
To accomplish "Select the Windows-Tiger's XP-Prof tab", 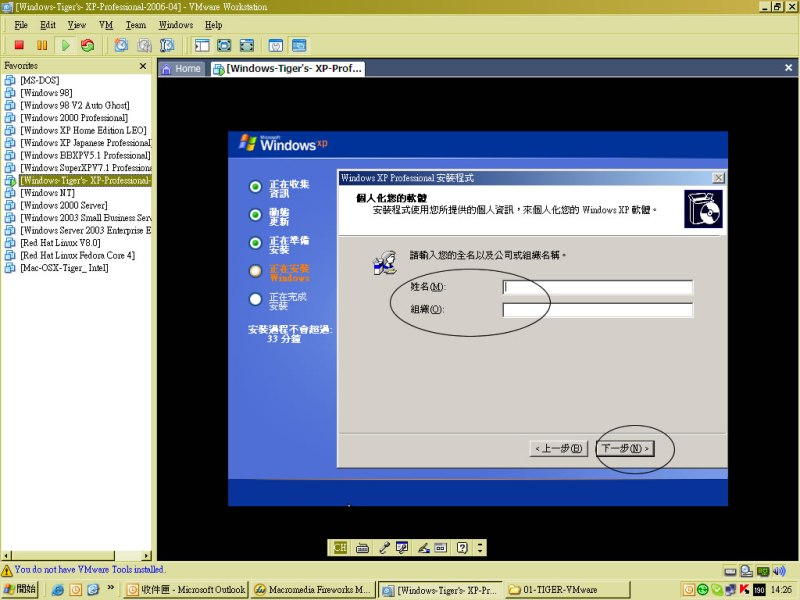I will [288, 69].
